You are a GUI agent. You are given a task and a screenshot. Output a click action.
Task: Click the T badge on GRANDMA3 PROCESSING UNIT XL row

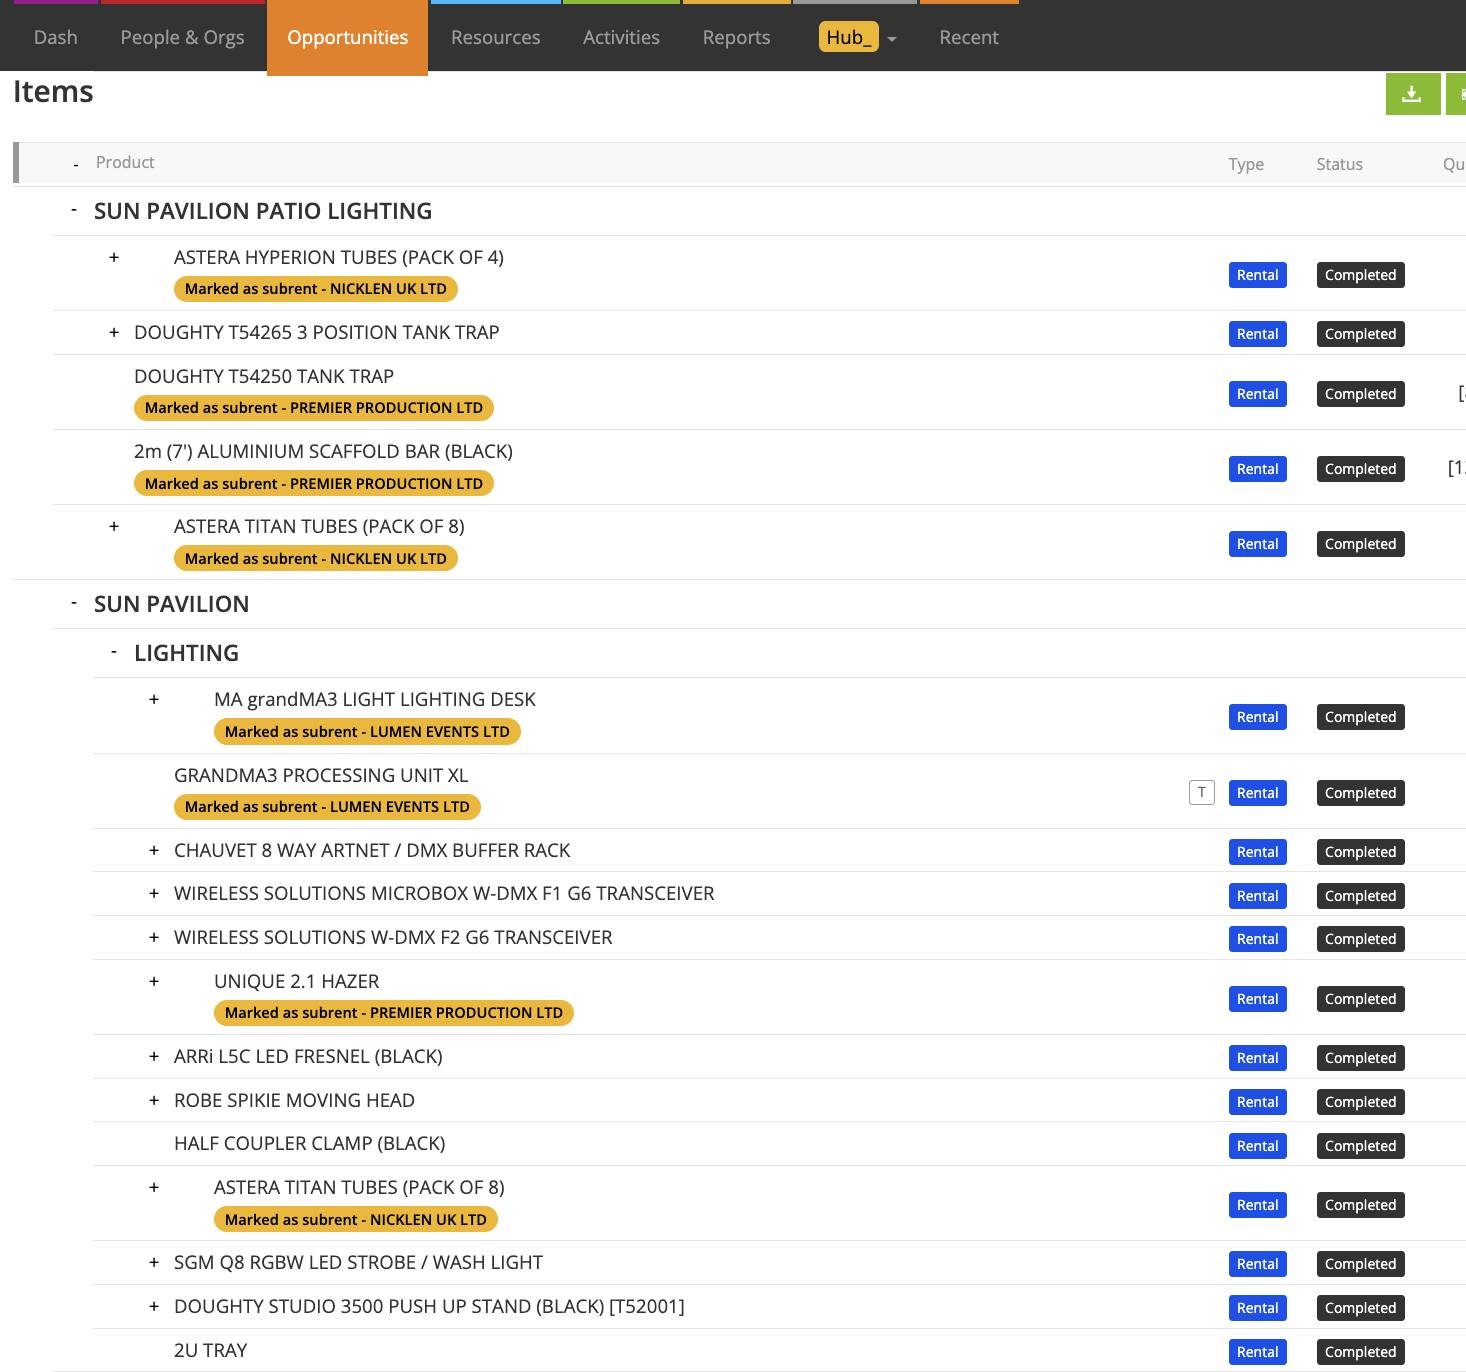1201,793
